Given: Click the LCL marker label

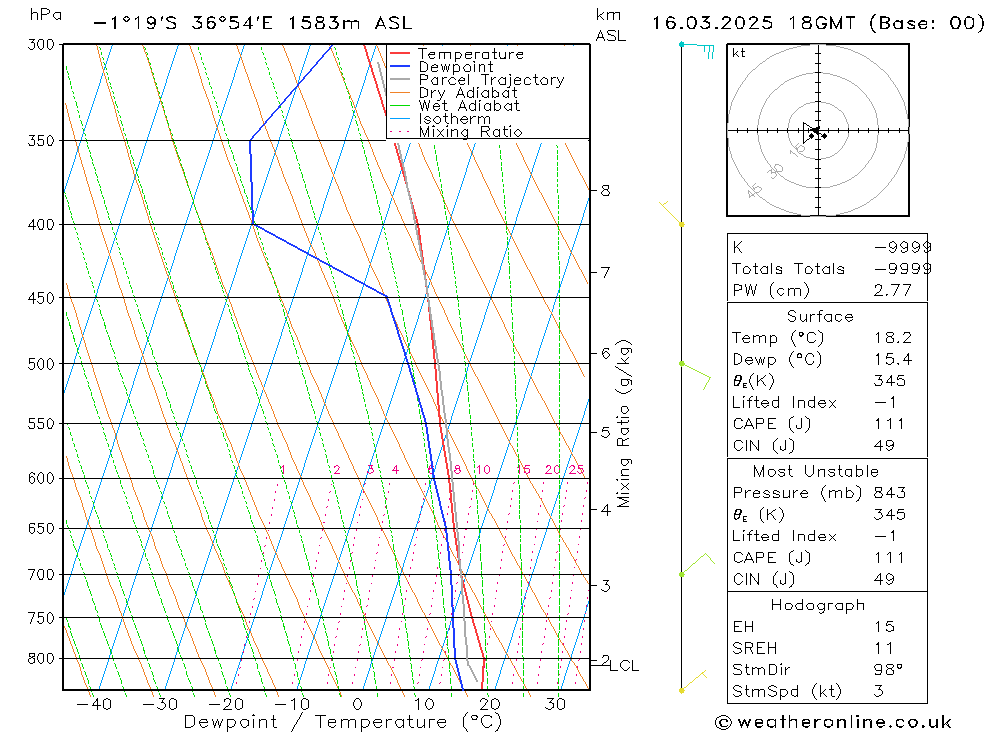Looking at the screenshot, I should click(624, 665).
